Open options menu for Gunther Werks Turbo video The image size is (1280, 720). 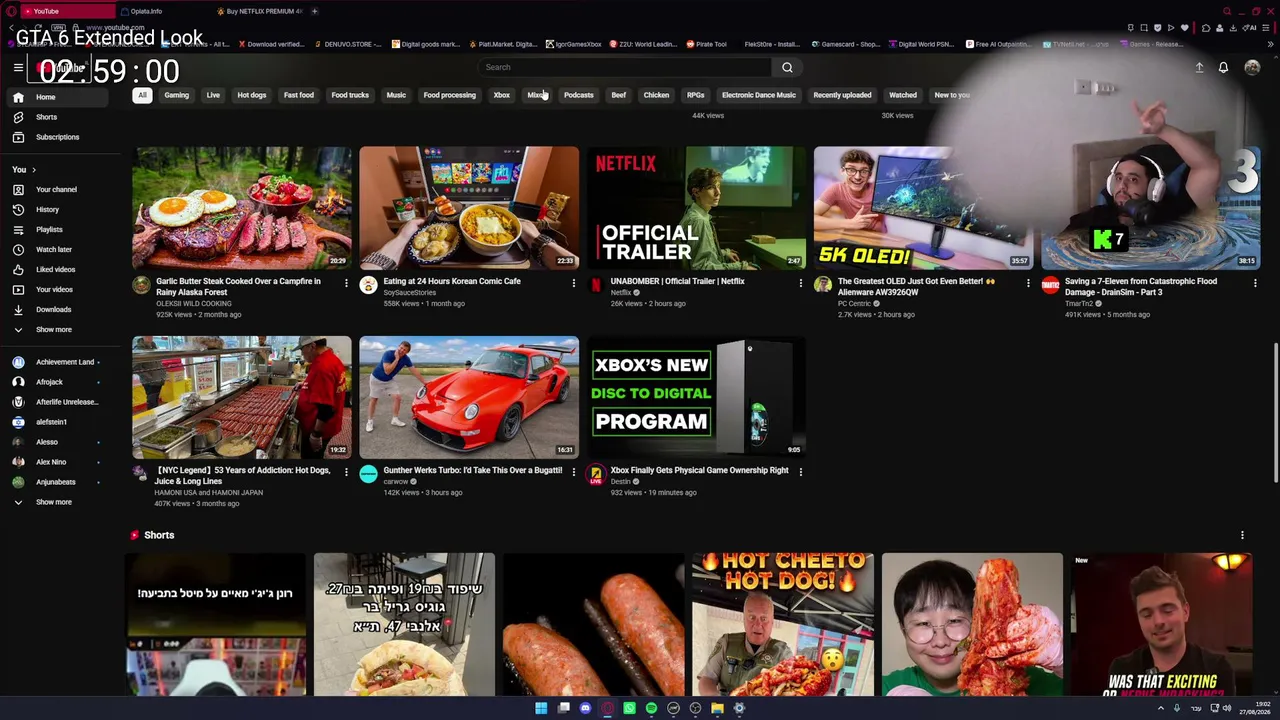coord(573,473)
